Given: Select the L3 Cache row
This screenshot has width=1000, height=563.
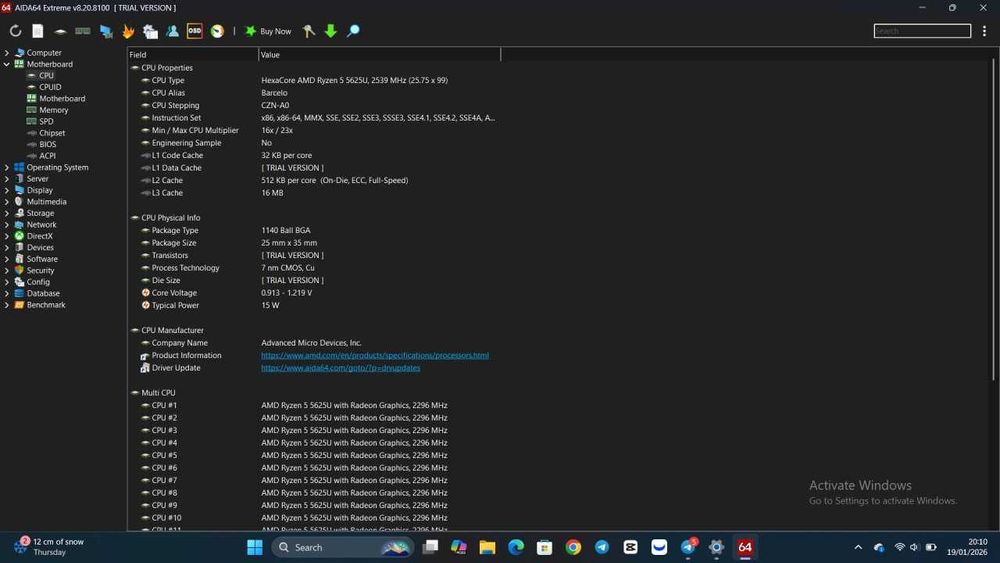Looking at the screenshot, I should coord(314,193).
